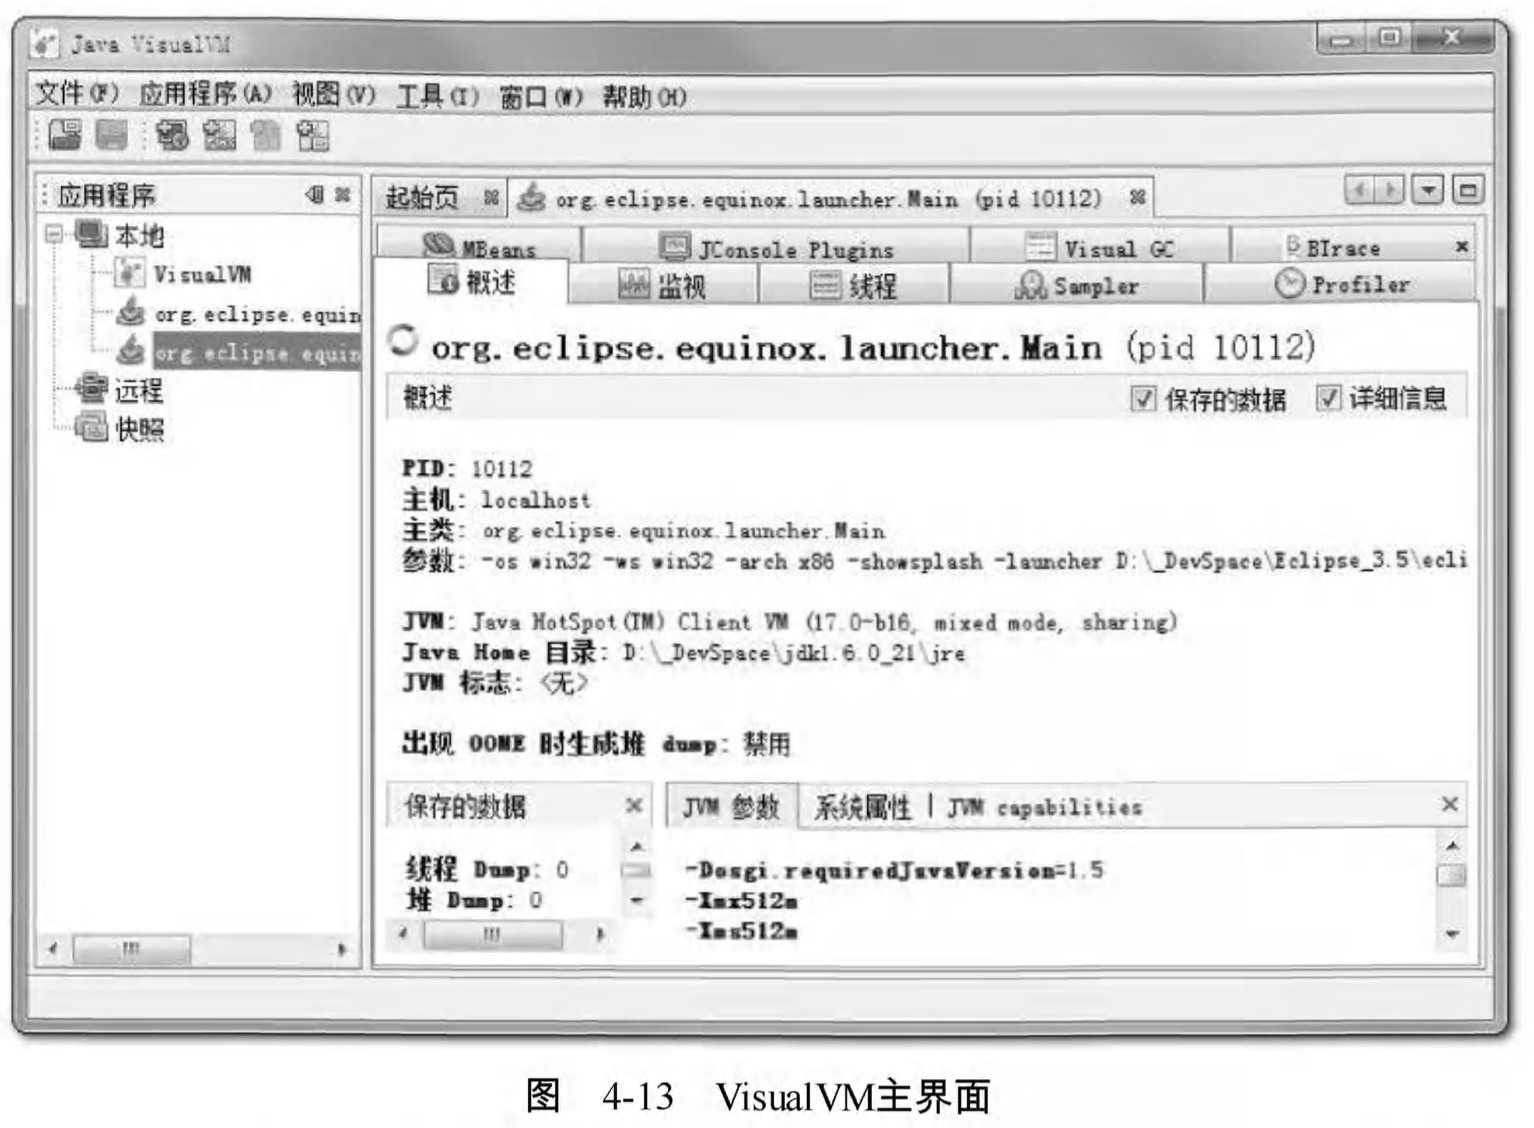
Task: Uncheck the 详细信息 checkbox
Action: 1327,397
